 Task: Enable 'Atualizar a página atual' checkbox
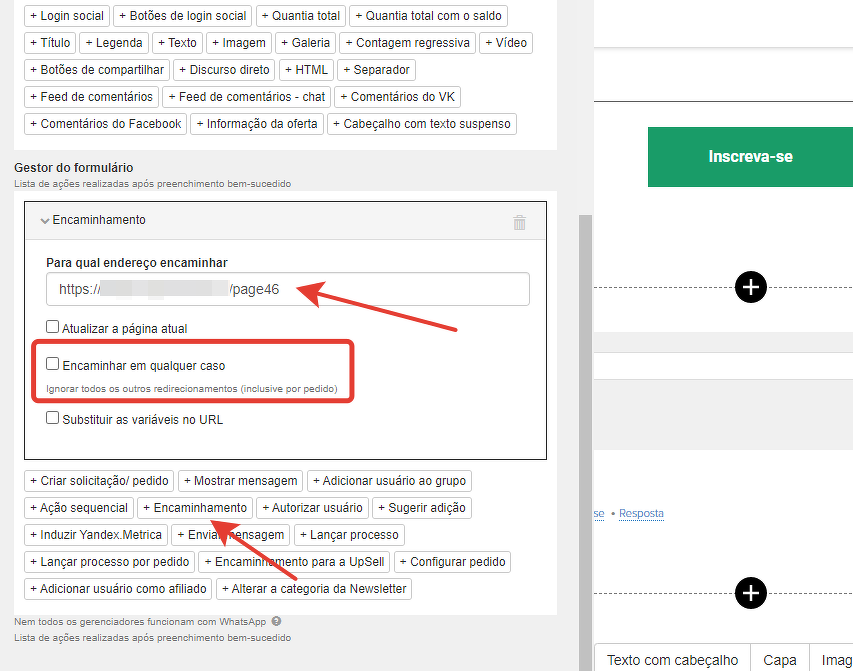[53, 327]
